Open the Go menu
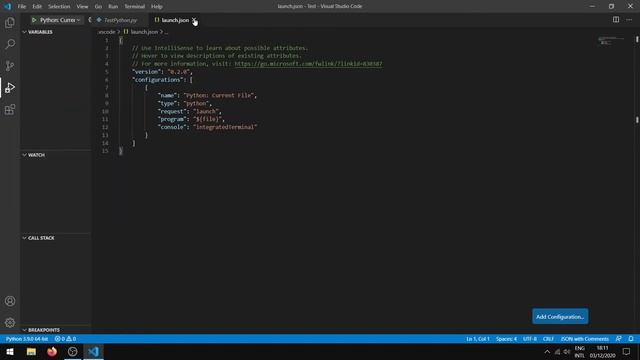The height and width of the screenshot is (360, 640). [x=98, y=7]
